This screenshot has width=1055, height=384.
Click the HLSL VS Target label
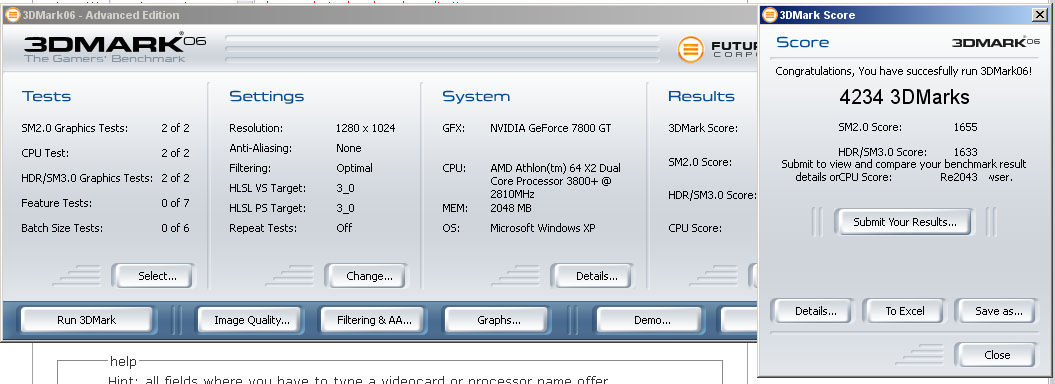267,188
